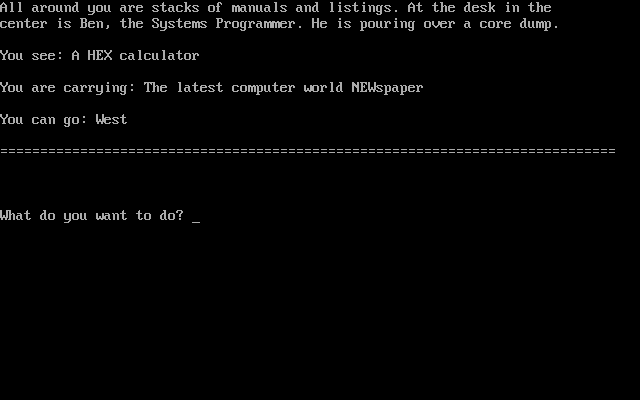
Task: Click the word 'pouring' in second line
Action: 387,24
